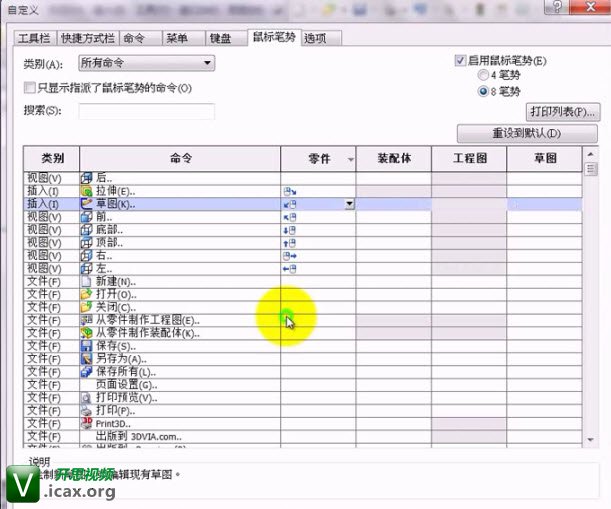Switch to the 键盘 tab

[220, 38]
